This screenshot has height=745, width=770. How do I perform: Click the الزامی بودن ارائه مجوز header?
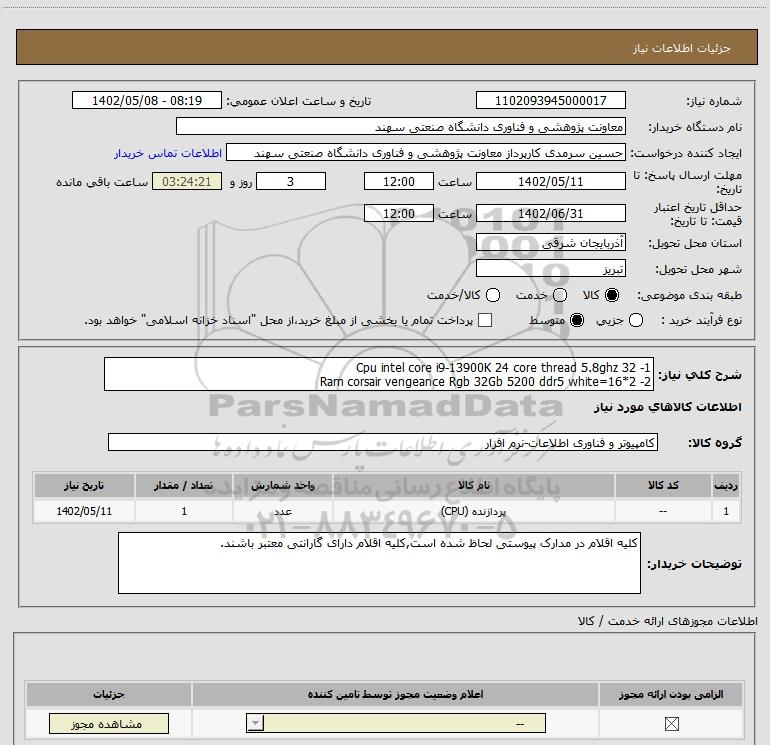click(671, 694)
